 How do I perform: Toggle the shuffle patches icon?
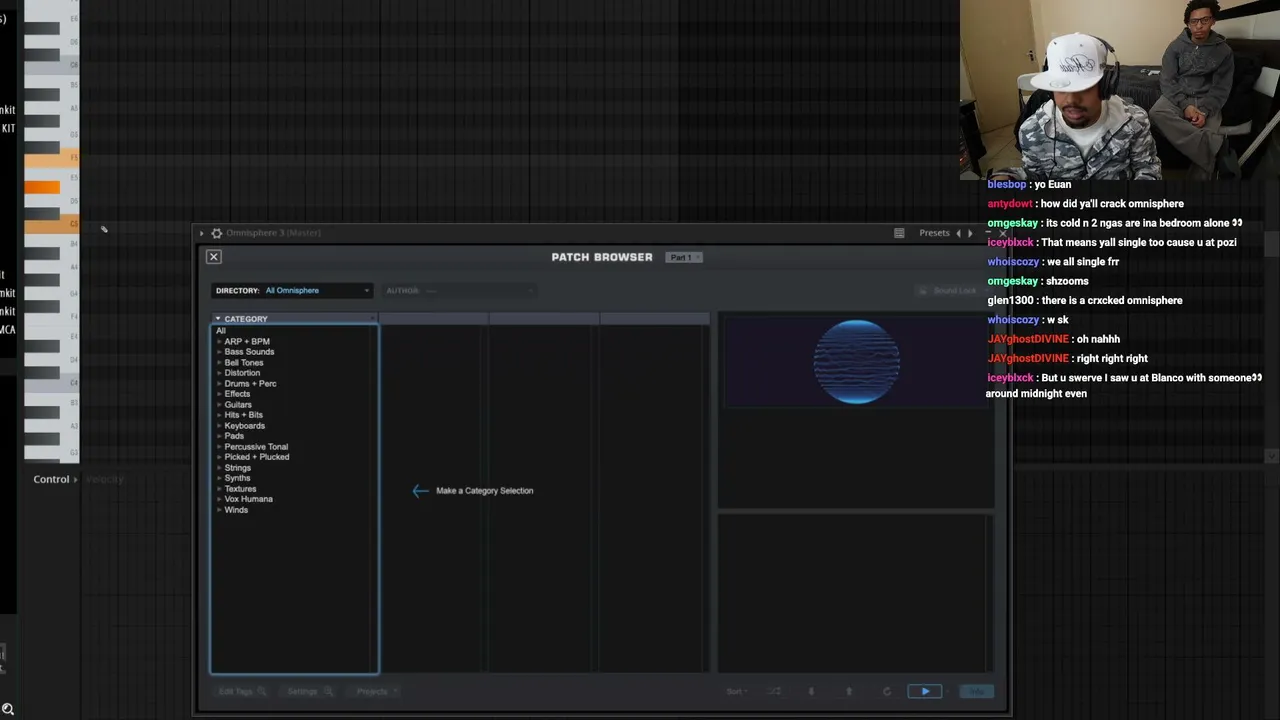point(774,692)
